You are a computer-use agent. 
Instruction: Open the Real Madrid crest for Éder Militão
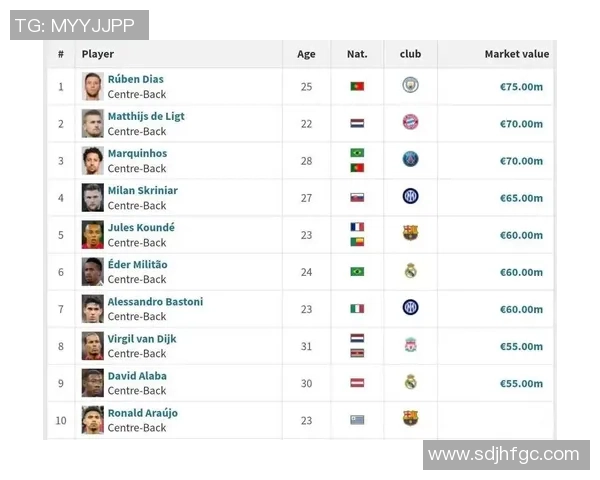click(x=410, y=271)
